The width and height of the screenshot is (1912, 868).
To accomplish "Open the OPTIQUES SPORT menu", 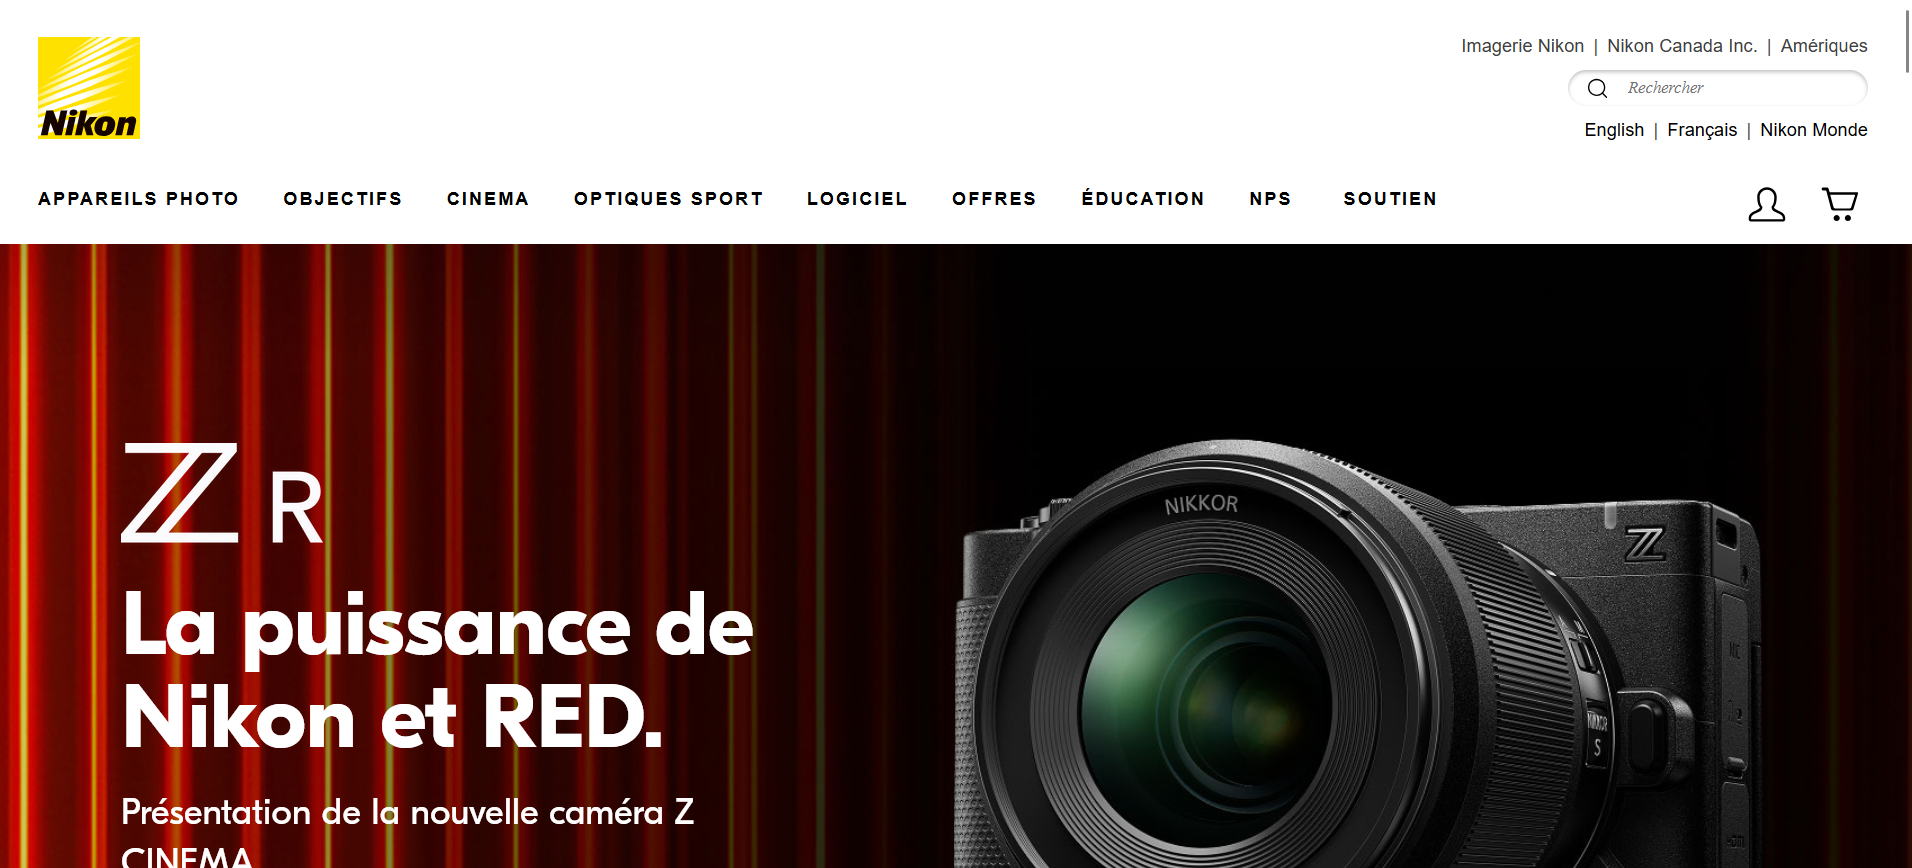I will click(669, 199).
